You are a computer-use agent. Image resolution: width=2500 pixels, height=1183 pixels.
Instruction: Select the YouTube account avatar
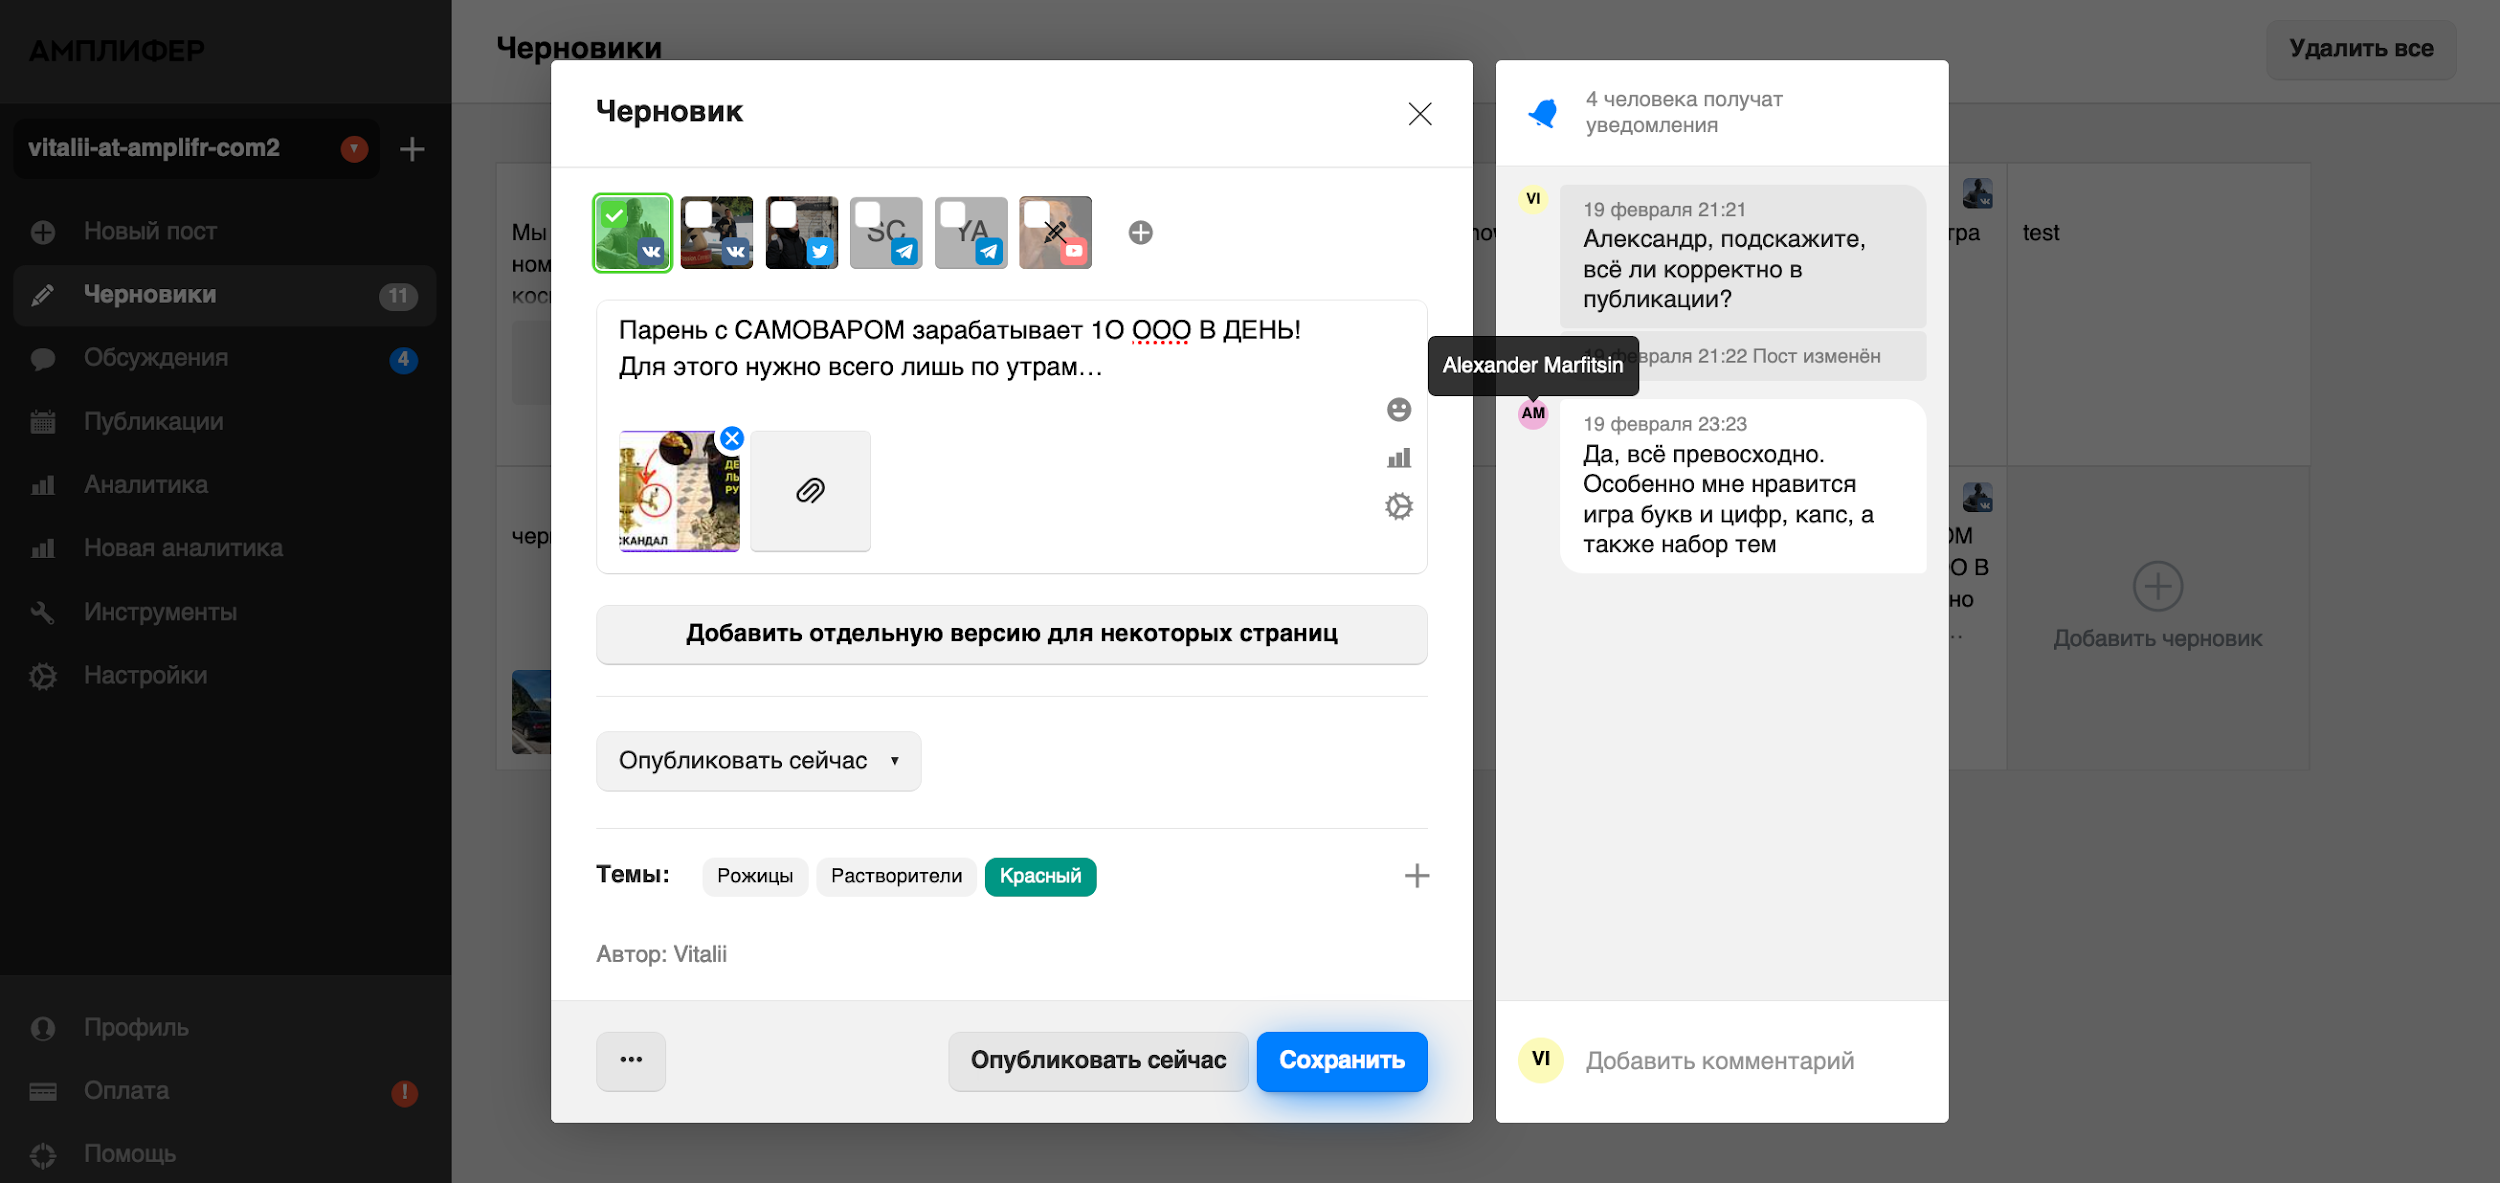tap(1056, 232)
